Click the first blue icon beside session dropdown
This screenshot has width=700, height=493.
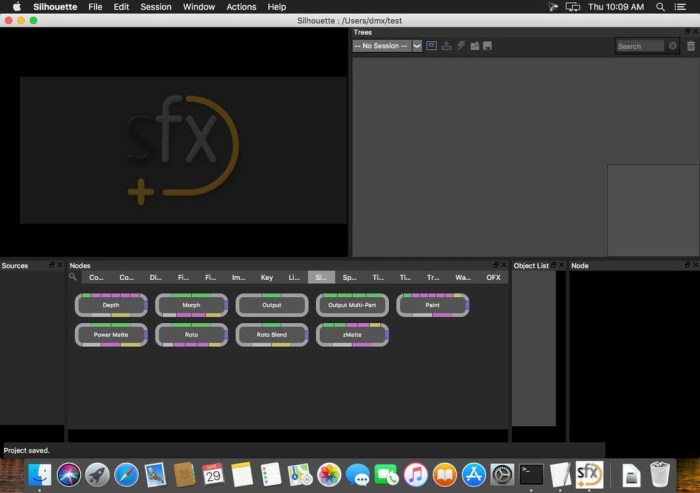click(431, 46)
